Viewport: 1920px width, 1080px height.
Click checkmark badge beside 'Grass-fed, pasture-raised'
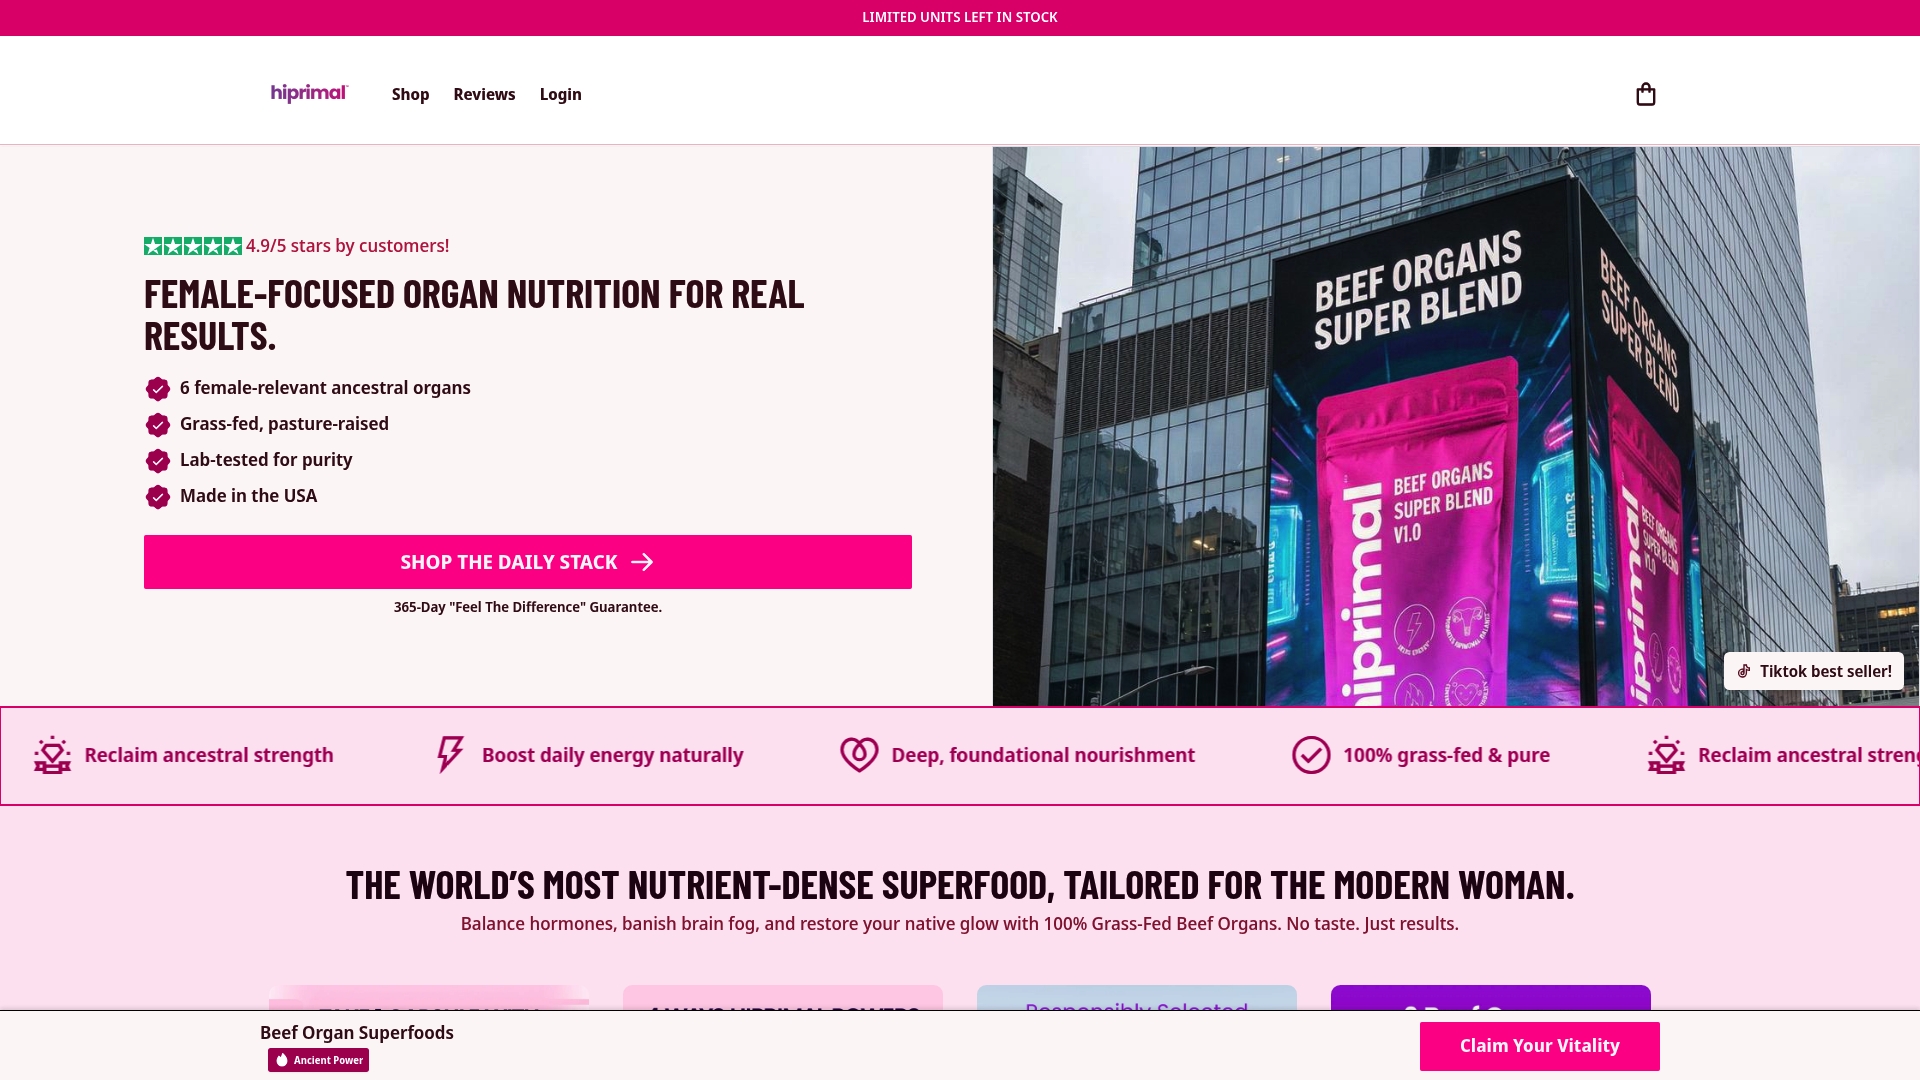[157, 424]
